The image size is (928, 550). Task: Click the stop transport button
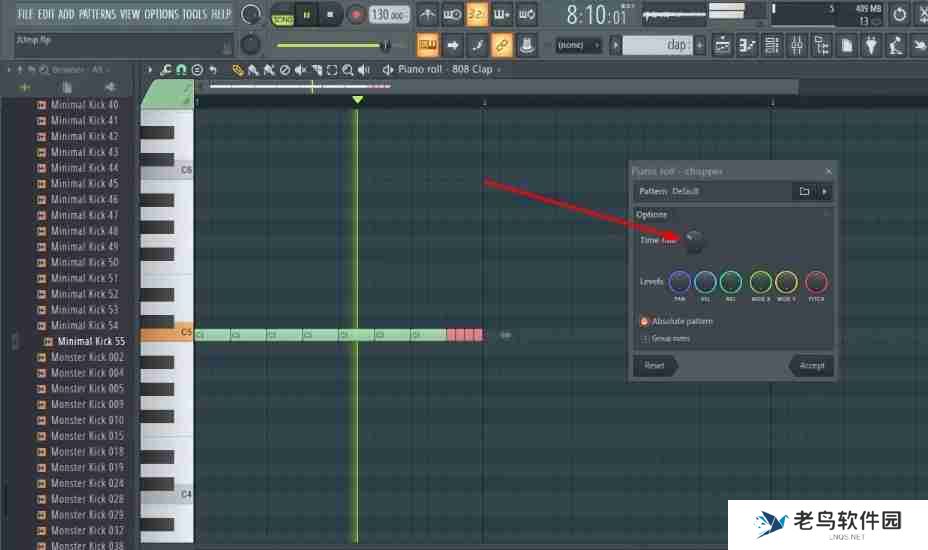[330, 15]
